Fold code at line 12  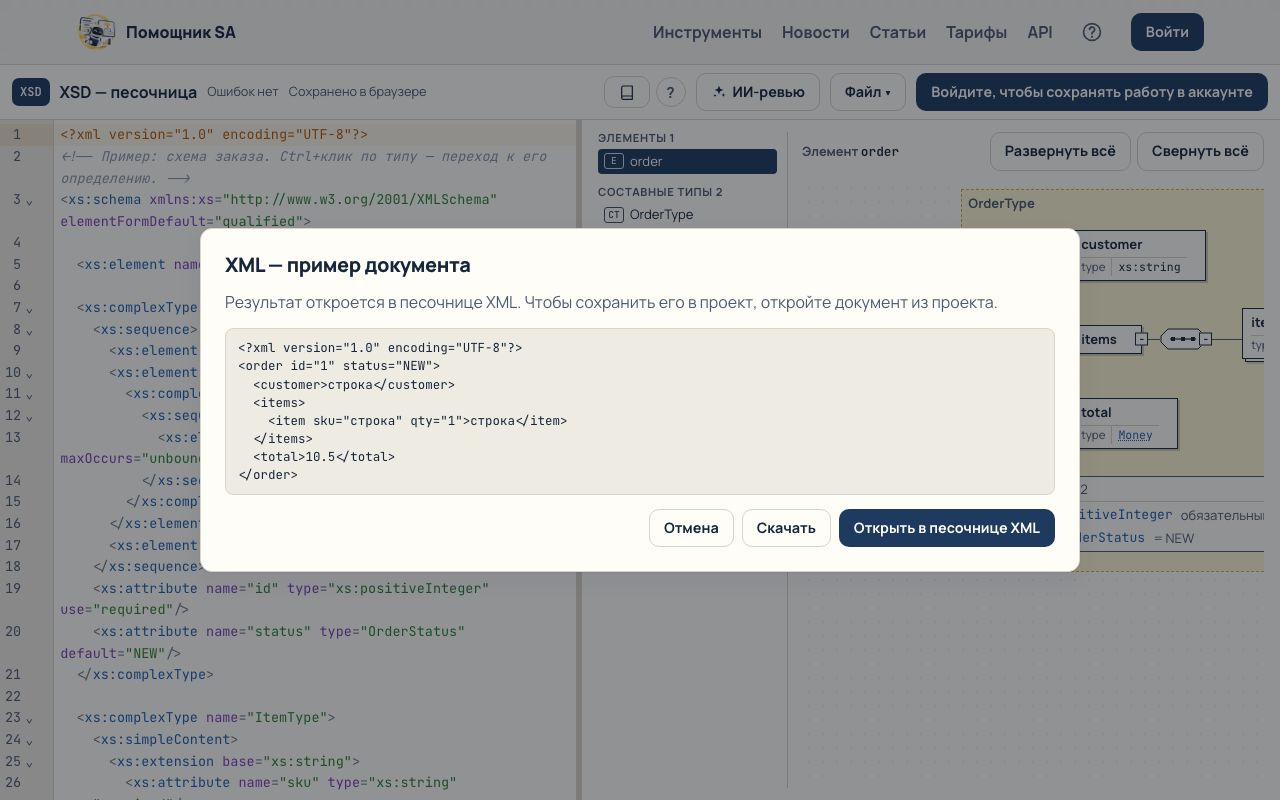(x=29, y=417)
